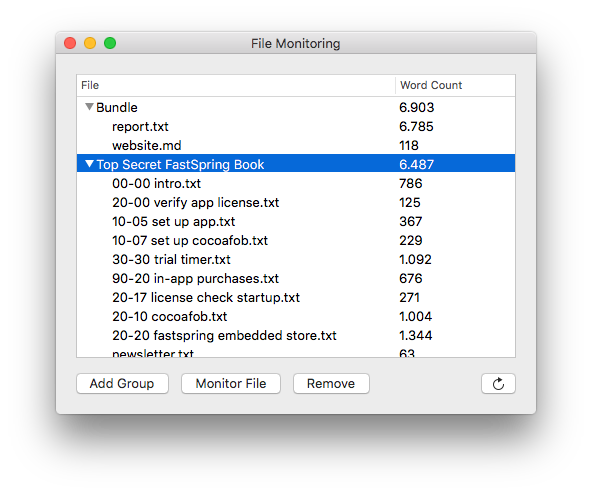
Task: Select the 10-05 set up app.txt row
Action: point(296,221)
